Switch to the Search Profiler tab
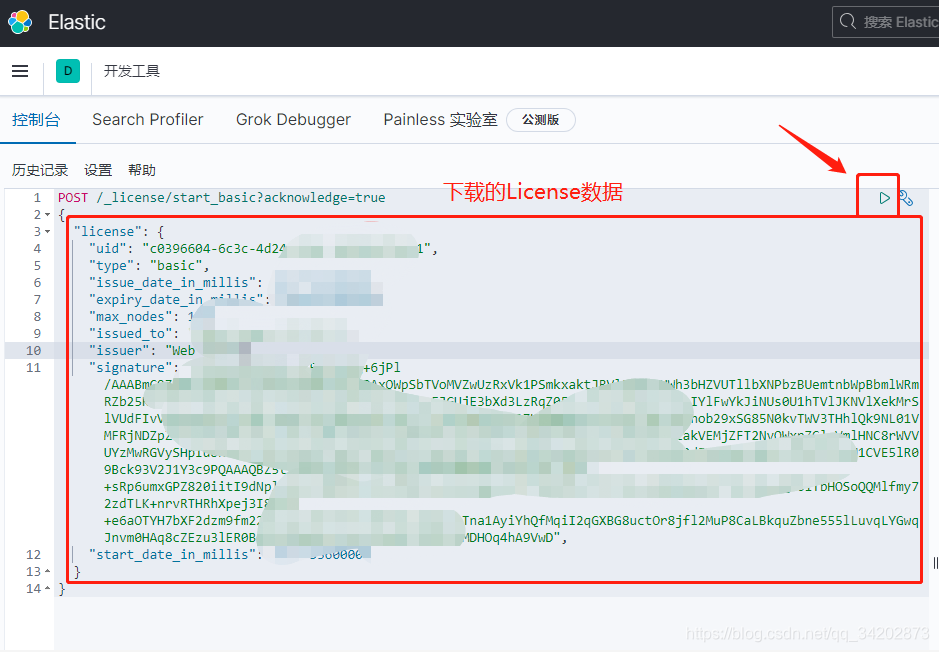The image size is (939, 652). (147, 120)
